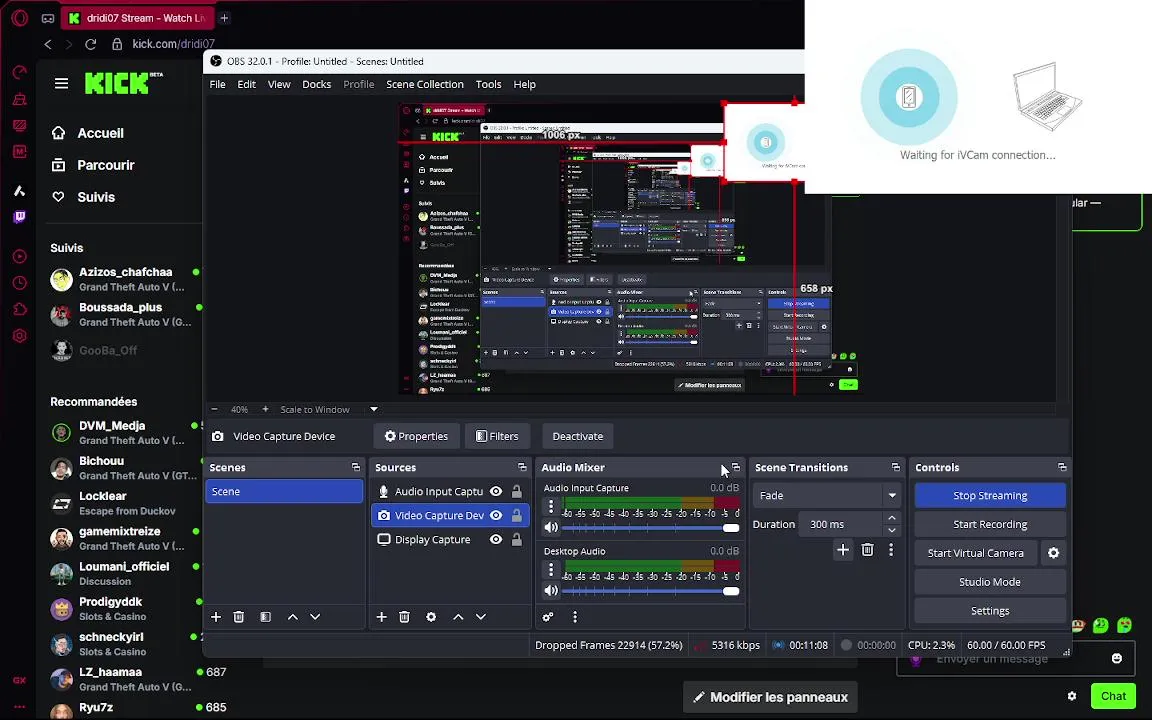The image size is (1152, 720).
Task: Toggle lock on Video Capture Device source
Action: pos(516,516)
